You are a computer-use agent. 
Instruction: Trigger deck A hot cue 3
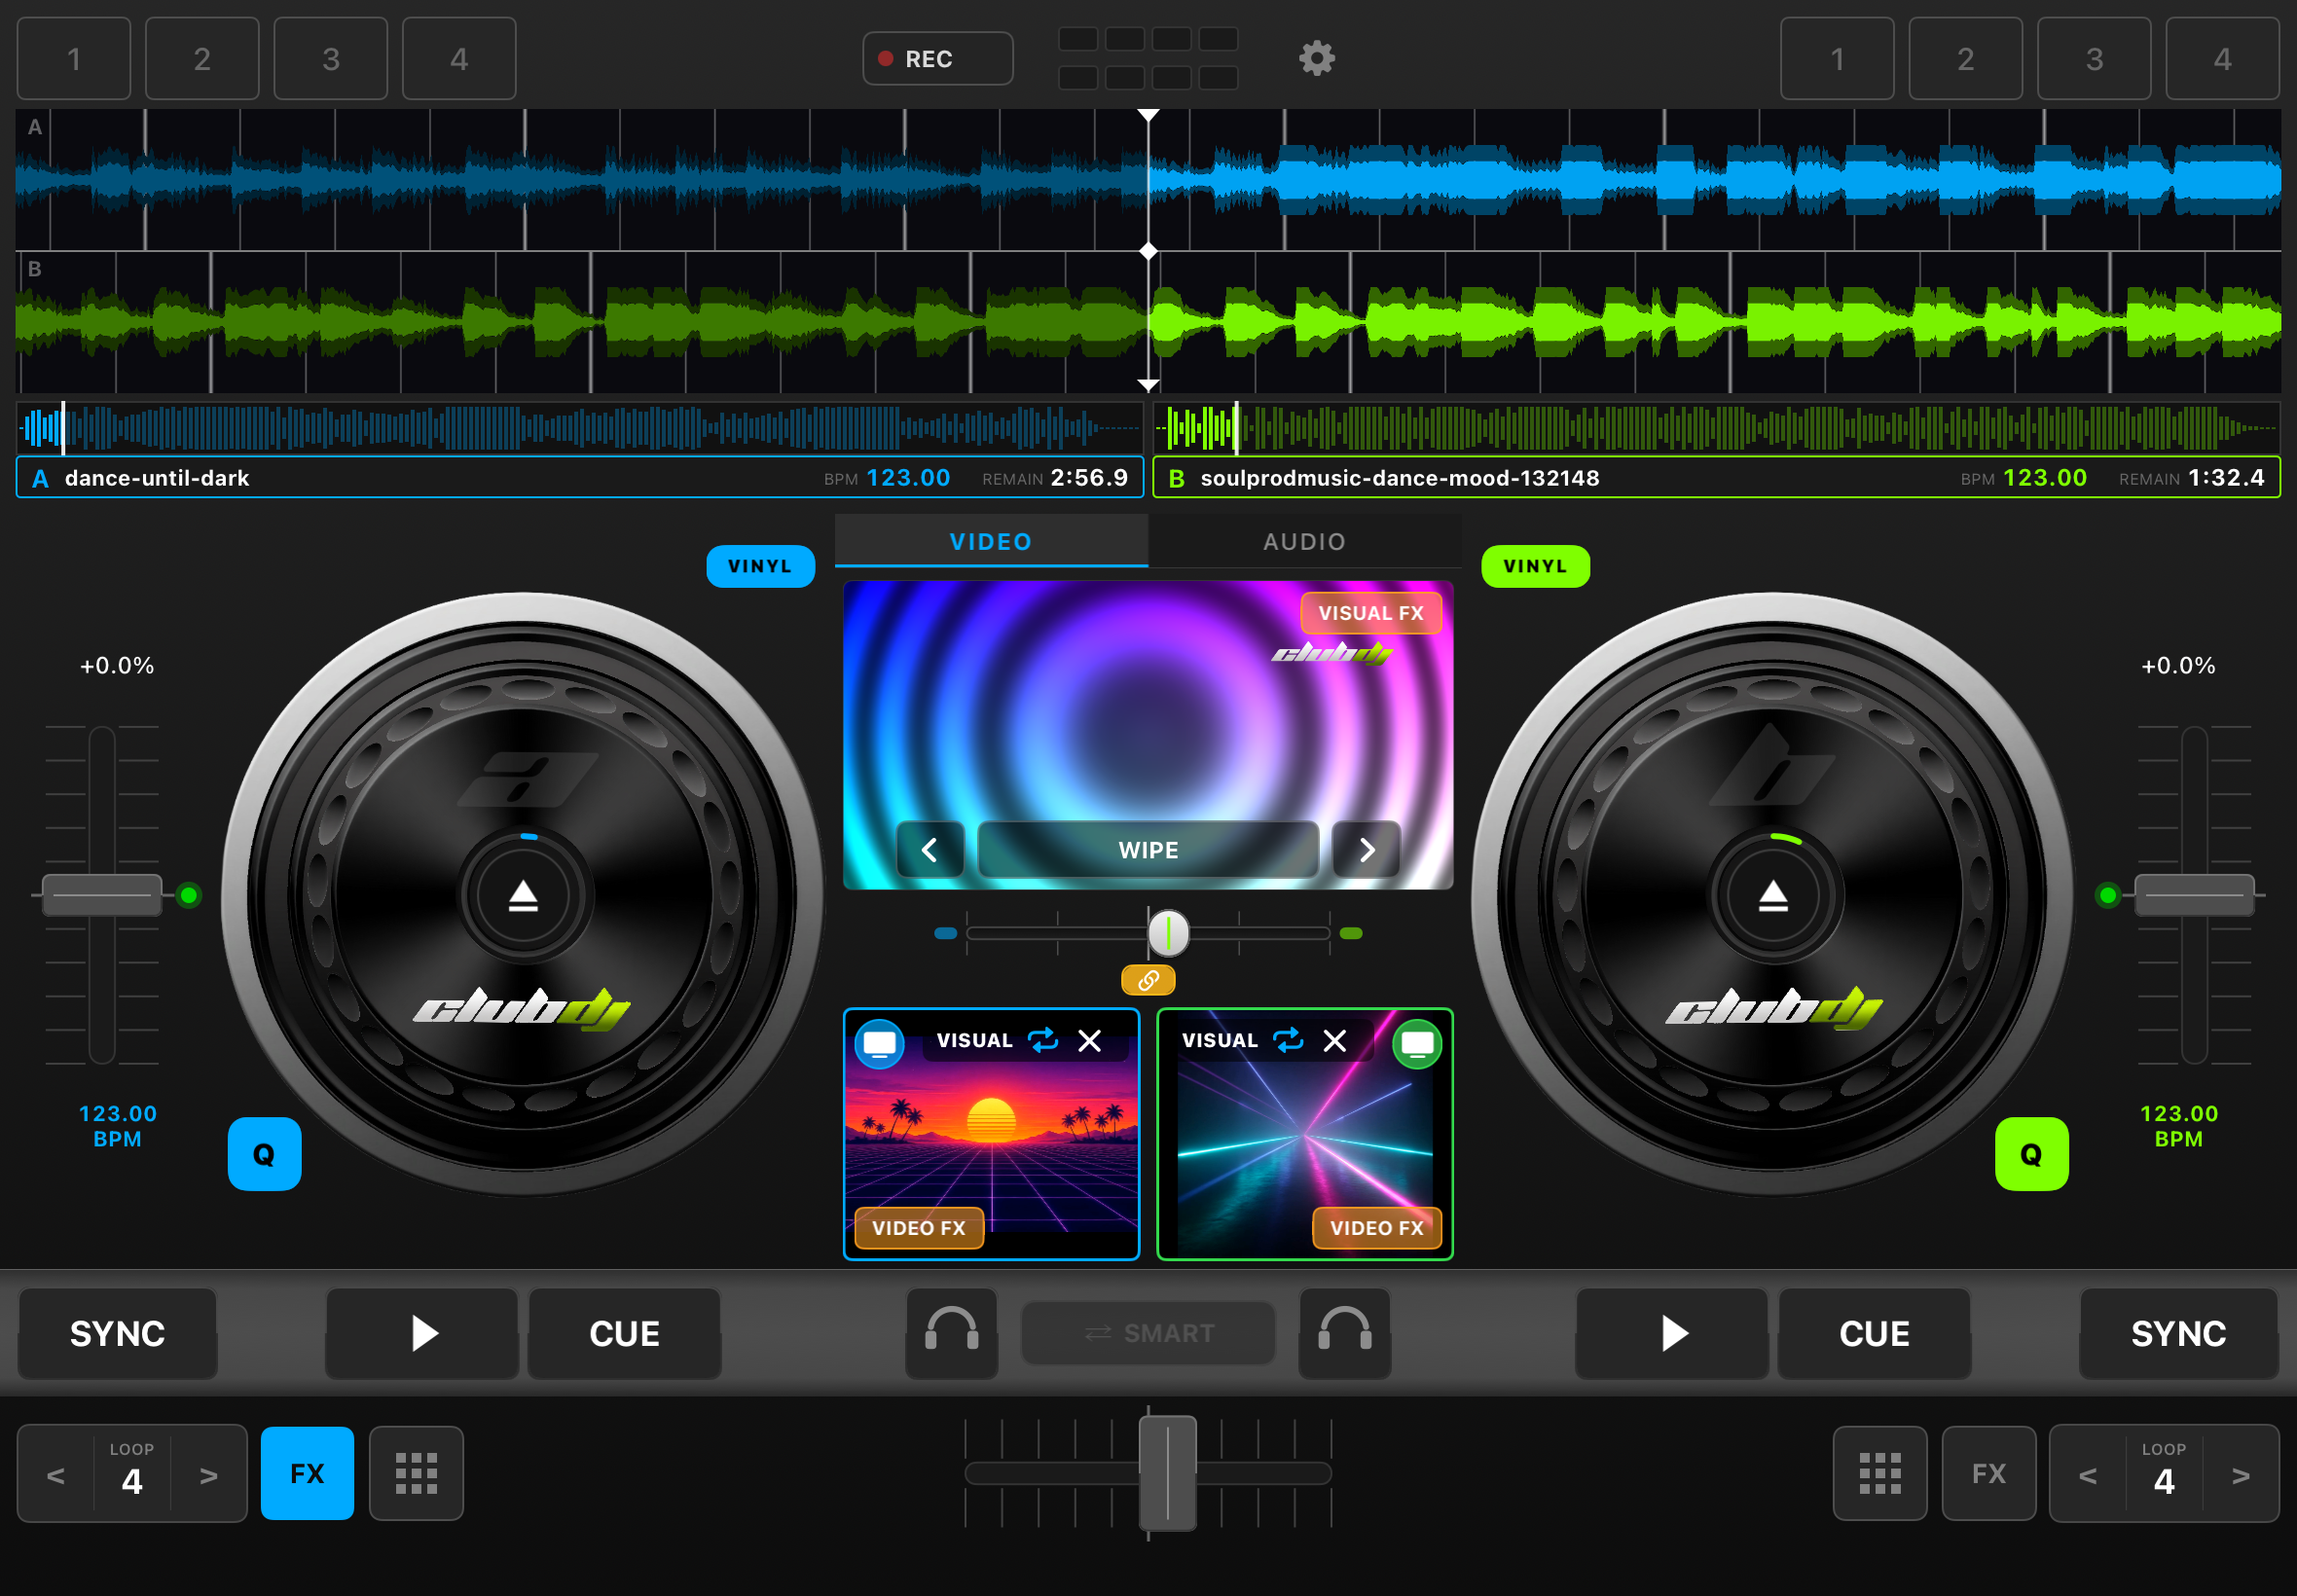pyautogui.click(x=331, y=58)
